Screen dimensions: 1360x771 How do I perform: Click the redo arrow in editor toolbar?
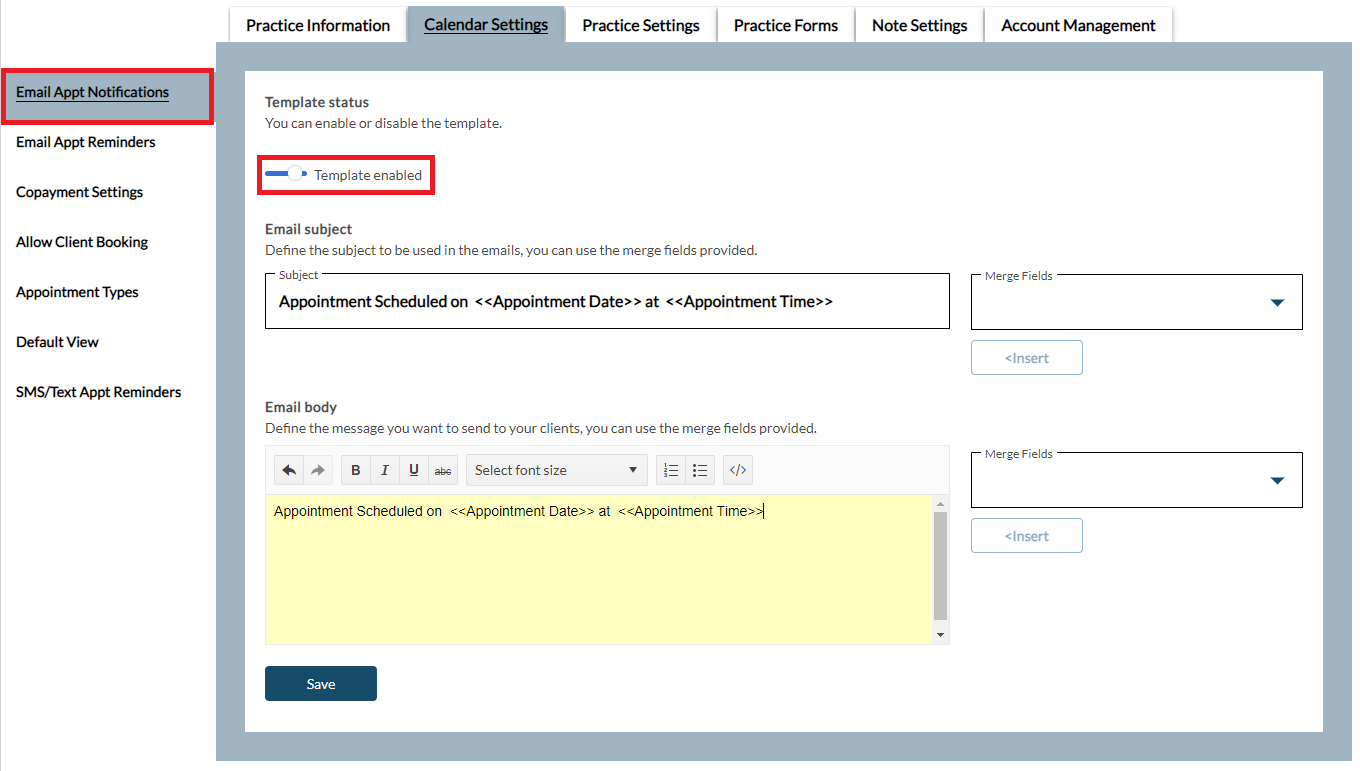point(317,470)
